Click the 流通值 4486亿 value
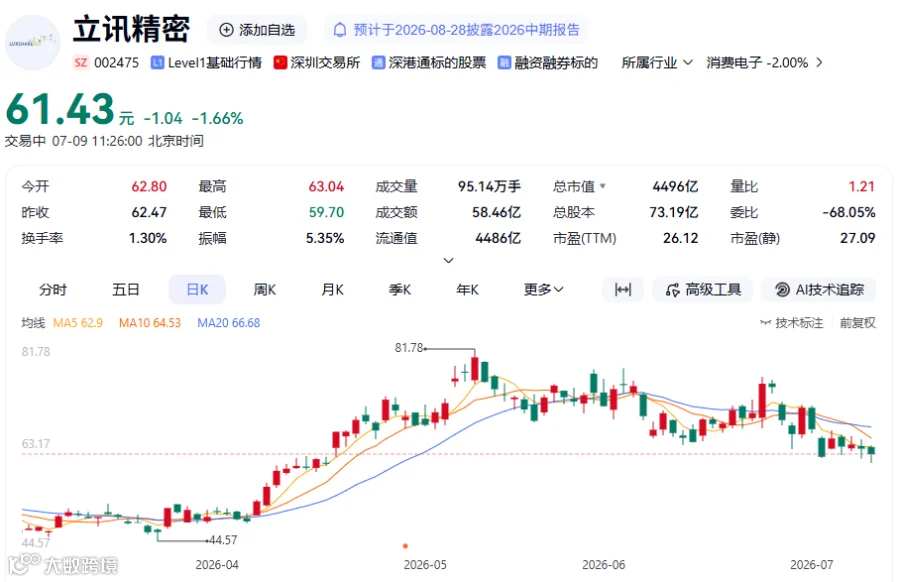This screenshot has height=582, width=900. tap(498, 238)
